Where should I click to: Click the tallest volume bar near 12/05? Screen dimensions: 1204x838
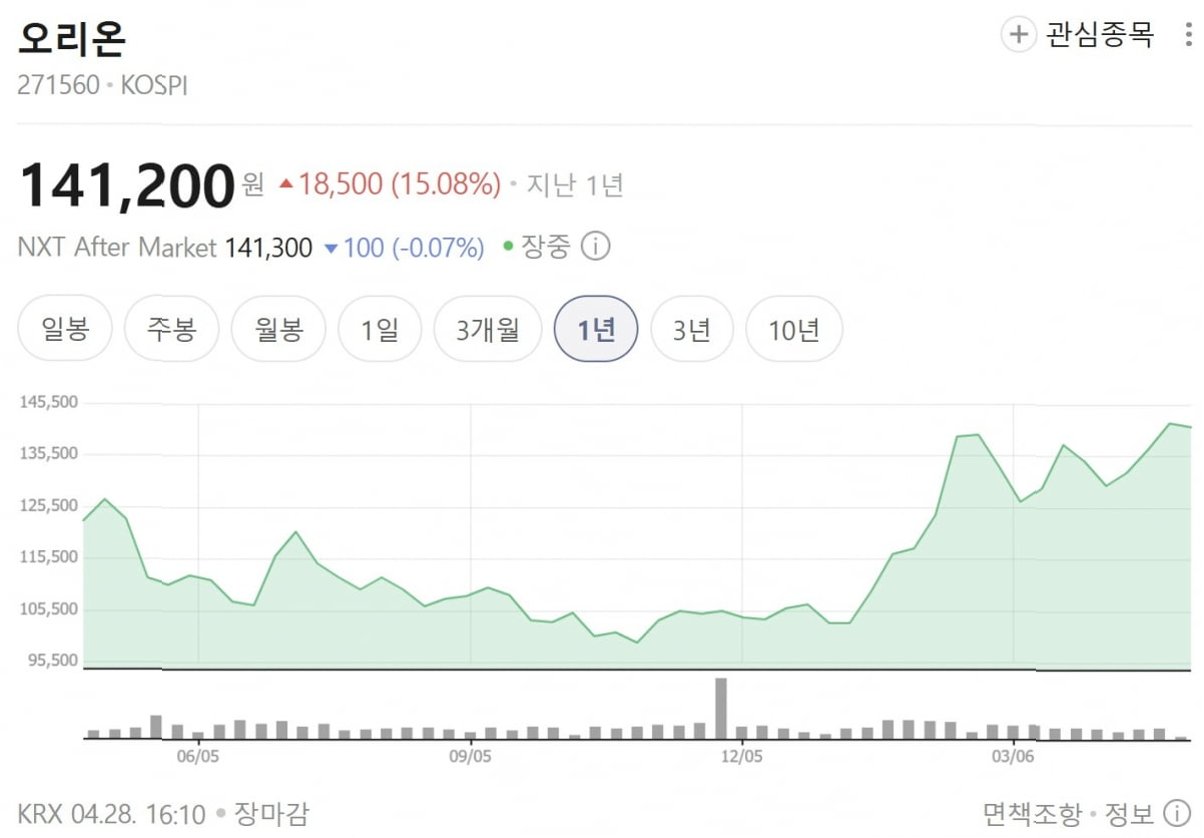720,708
